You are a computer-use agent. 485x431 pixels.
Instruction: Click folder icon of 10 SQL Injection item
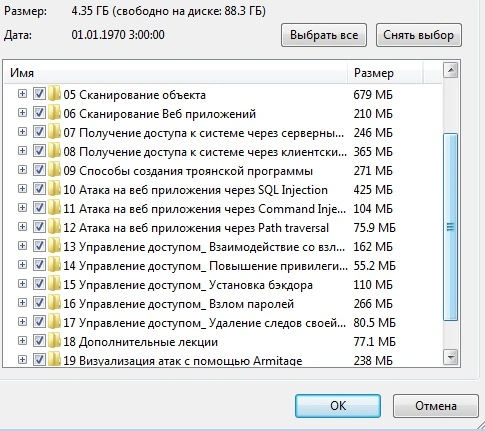coord(54,189)
